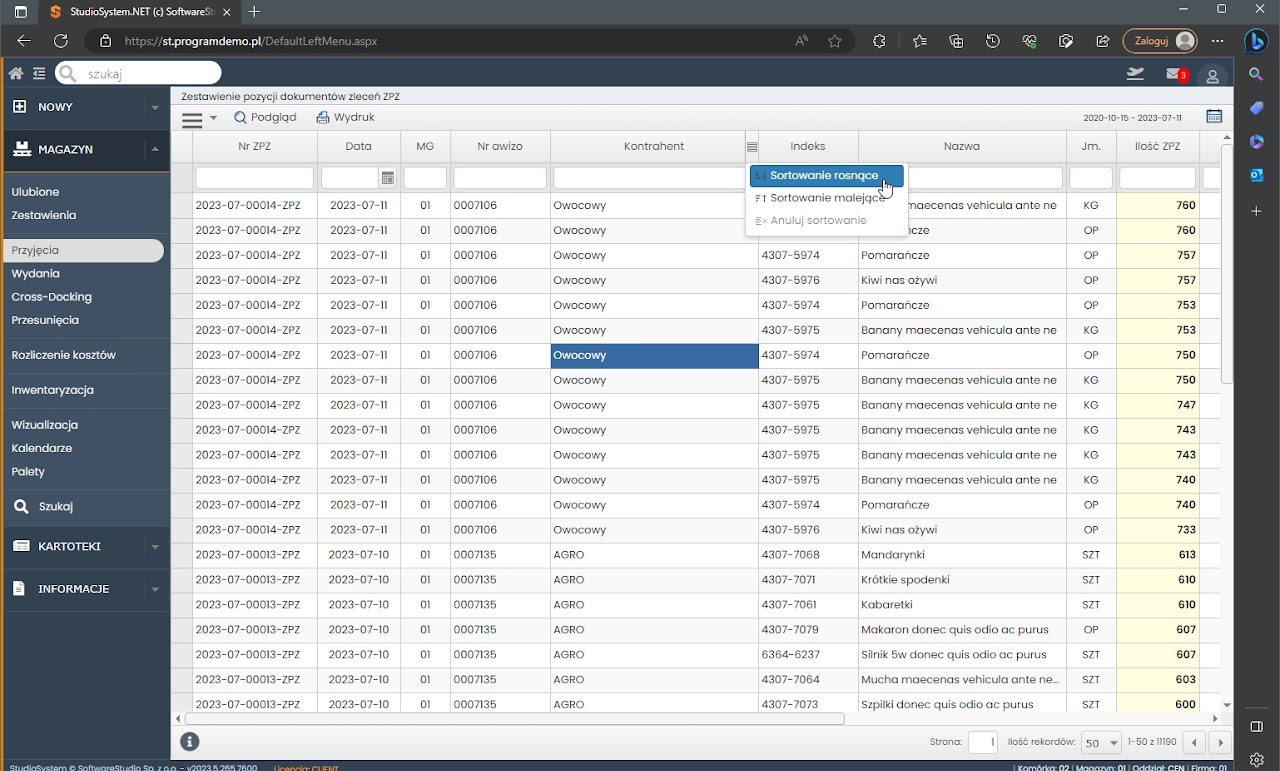
Task: Open Wydania in the sidebar
Action: [x=36, y=274]
